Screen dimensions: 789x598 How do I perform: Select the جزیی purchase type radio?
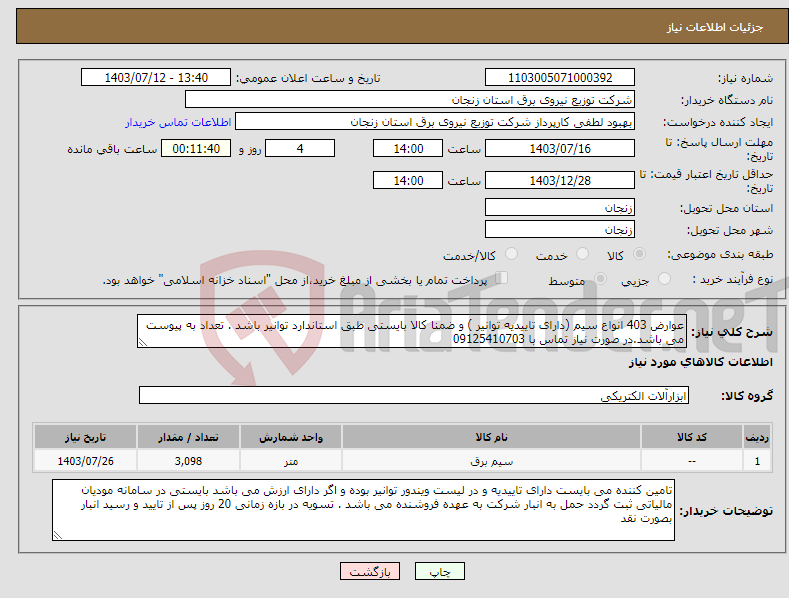pyautogui.click(x=664, y=278)
